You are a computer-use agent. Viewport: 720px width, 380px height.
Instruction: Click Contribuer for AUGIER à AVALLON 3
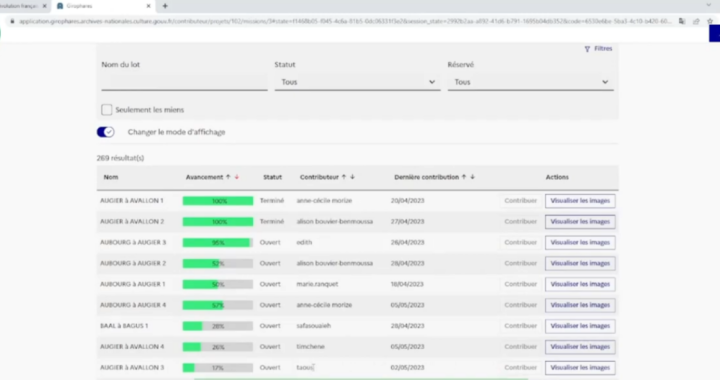click(x=520, y=368)
